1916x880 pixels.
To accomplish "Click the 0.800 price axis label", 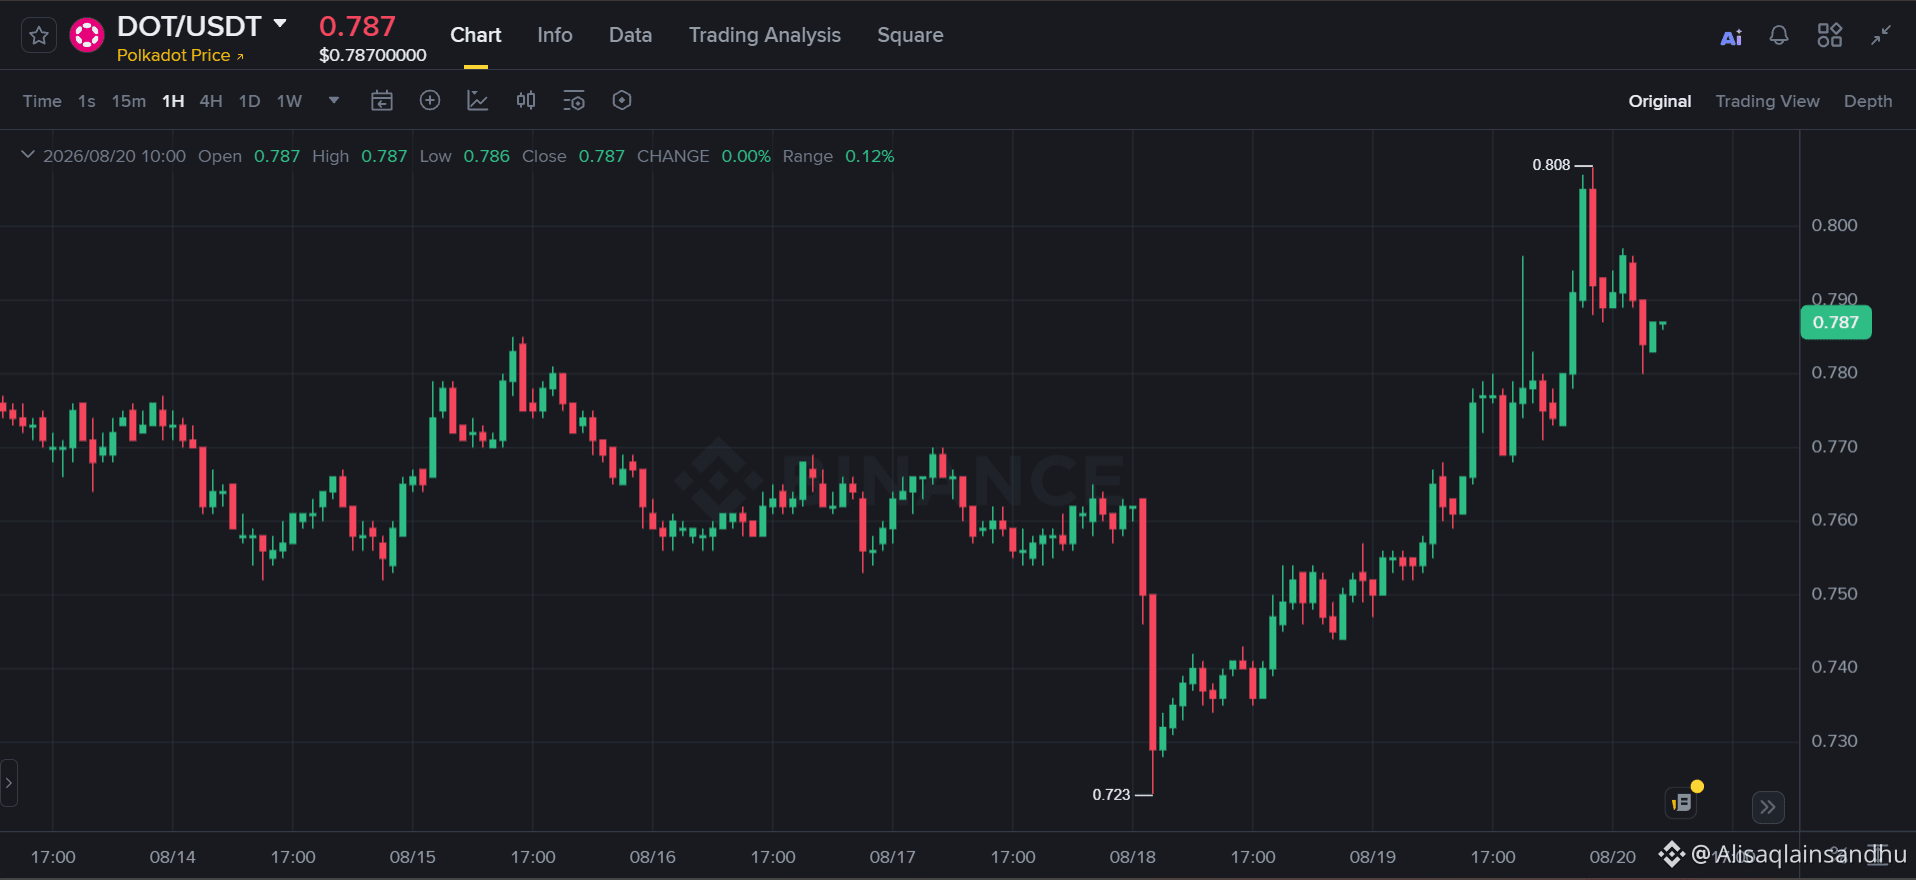I will pos(1834,225).
